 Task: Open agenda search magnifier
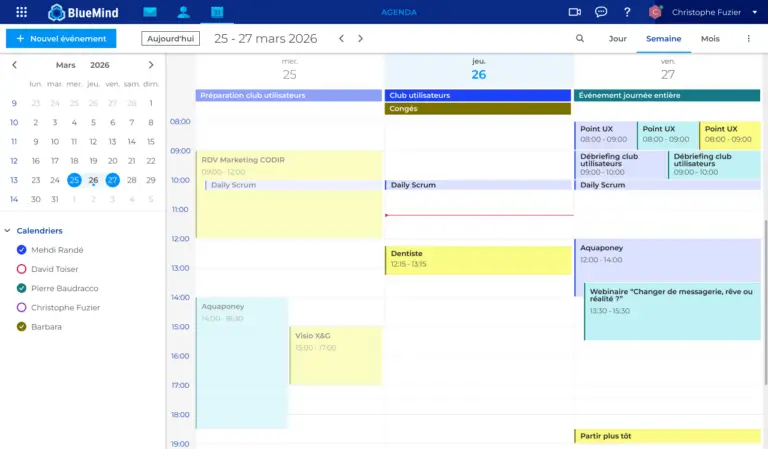580,38
